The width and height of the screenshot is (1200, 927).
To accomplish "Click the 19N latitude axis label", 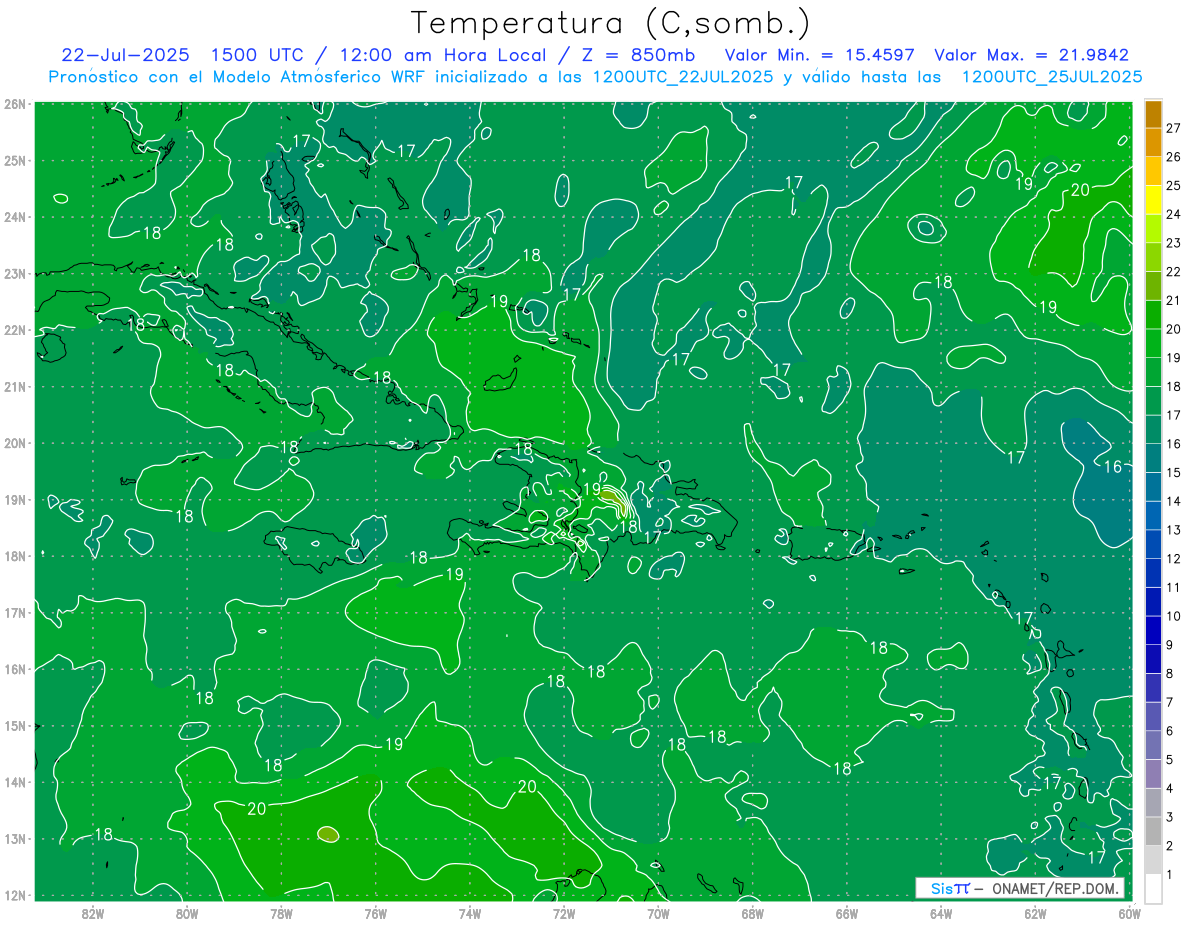I will [x=15, y=500].
